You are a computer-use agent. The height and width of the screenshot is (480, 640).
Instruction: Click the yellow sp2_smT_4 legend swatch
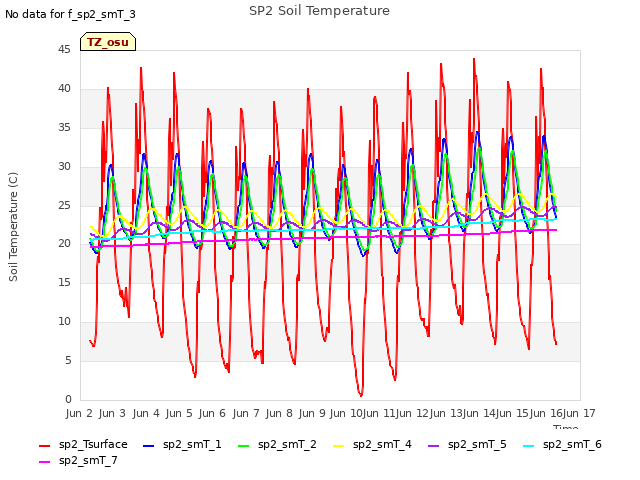point(339,446)
